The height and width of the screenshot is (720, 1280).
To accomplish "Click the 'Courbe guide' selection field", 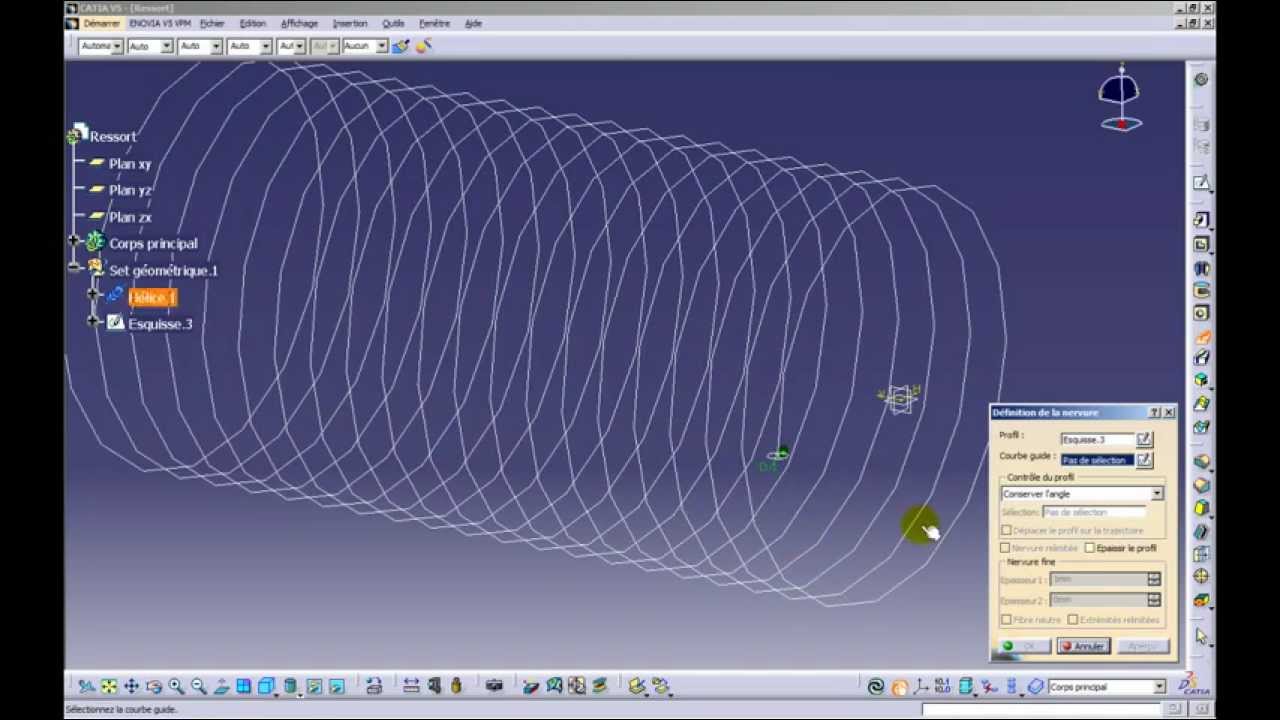I will (1097, 460).
